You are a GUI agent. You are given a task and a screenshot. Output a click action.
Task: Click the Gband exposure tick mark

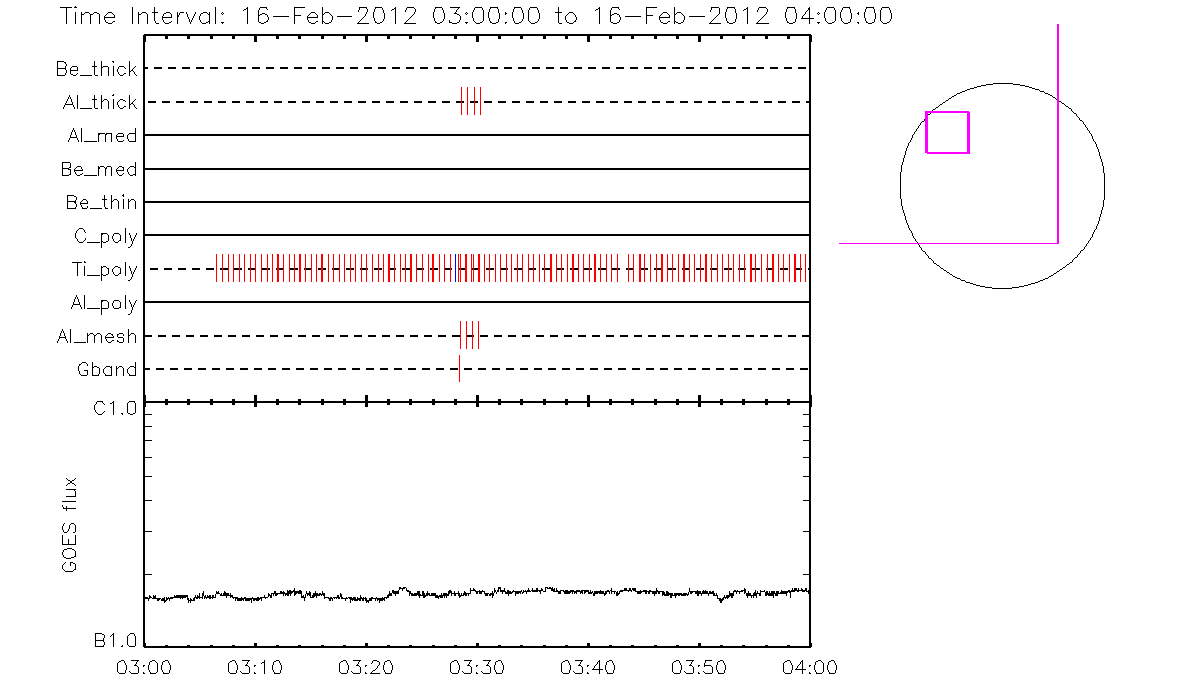459,369
